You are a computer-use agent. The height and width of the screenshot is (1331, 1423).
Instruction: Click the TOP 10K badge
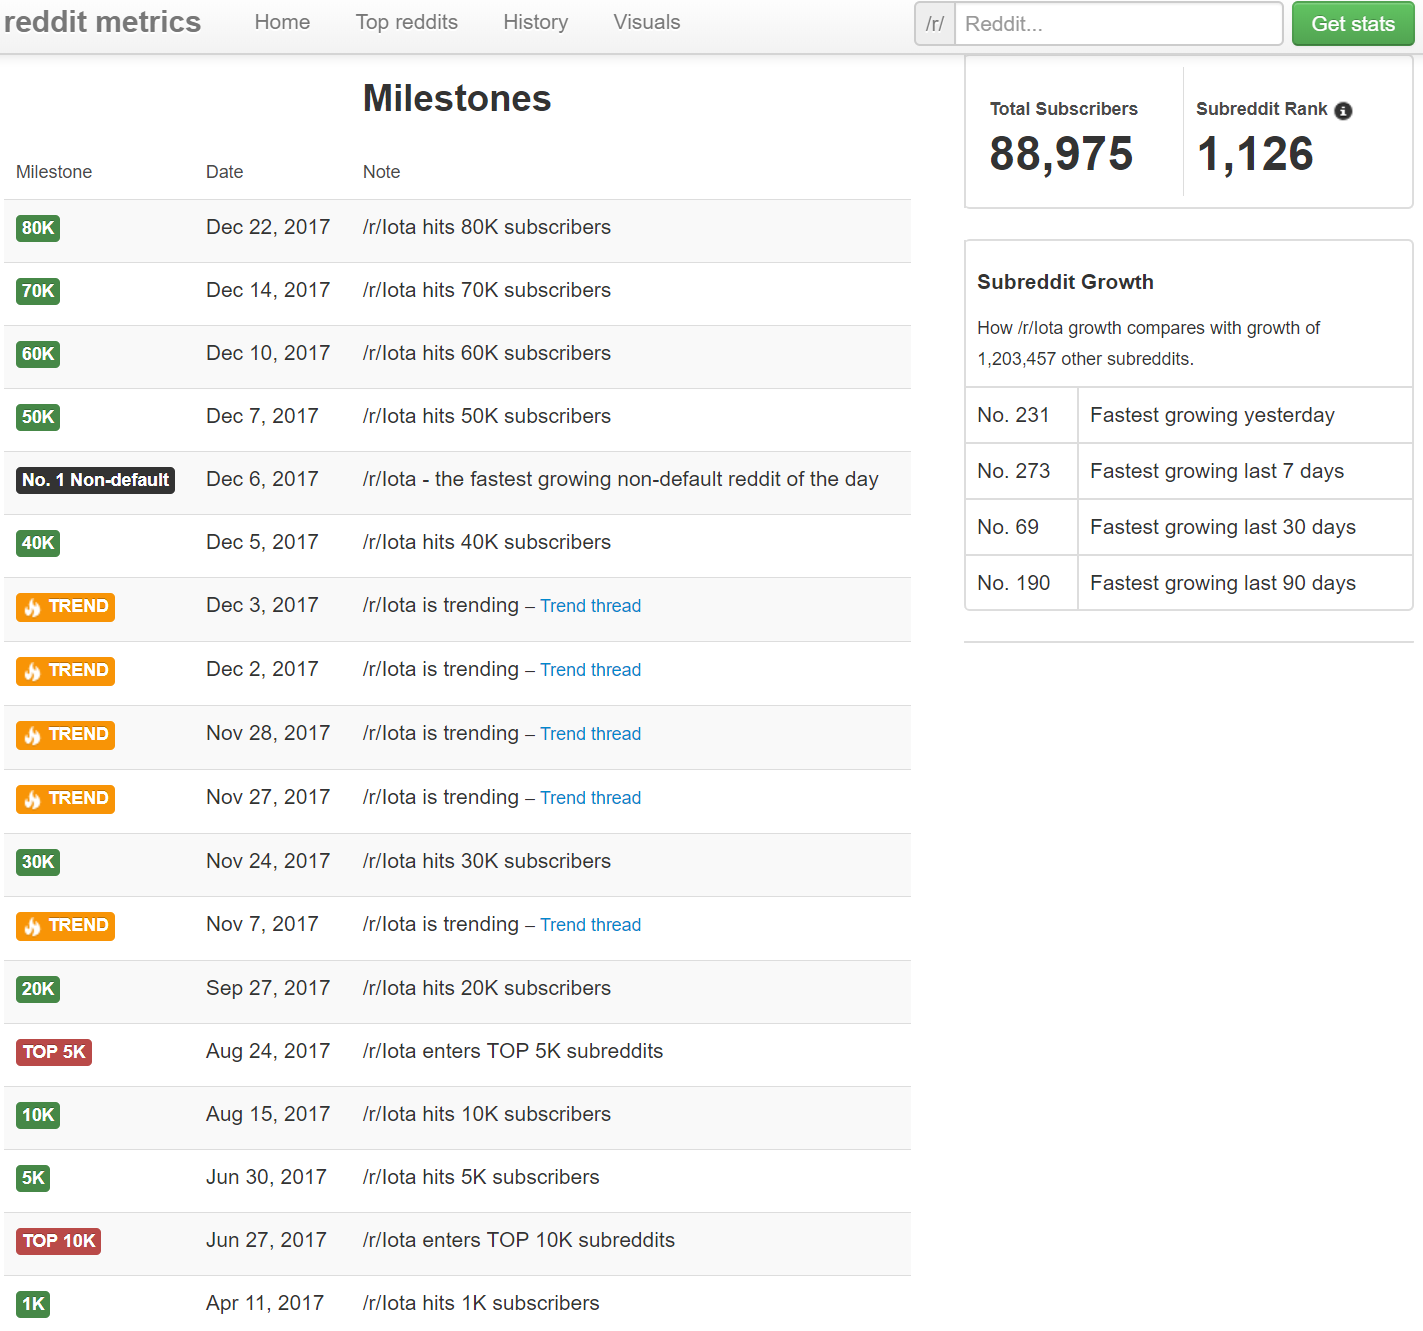(x=59, y=1241)
